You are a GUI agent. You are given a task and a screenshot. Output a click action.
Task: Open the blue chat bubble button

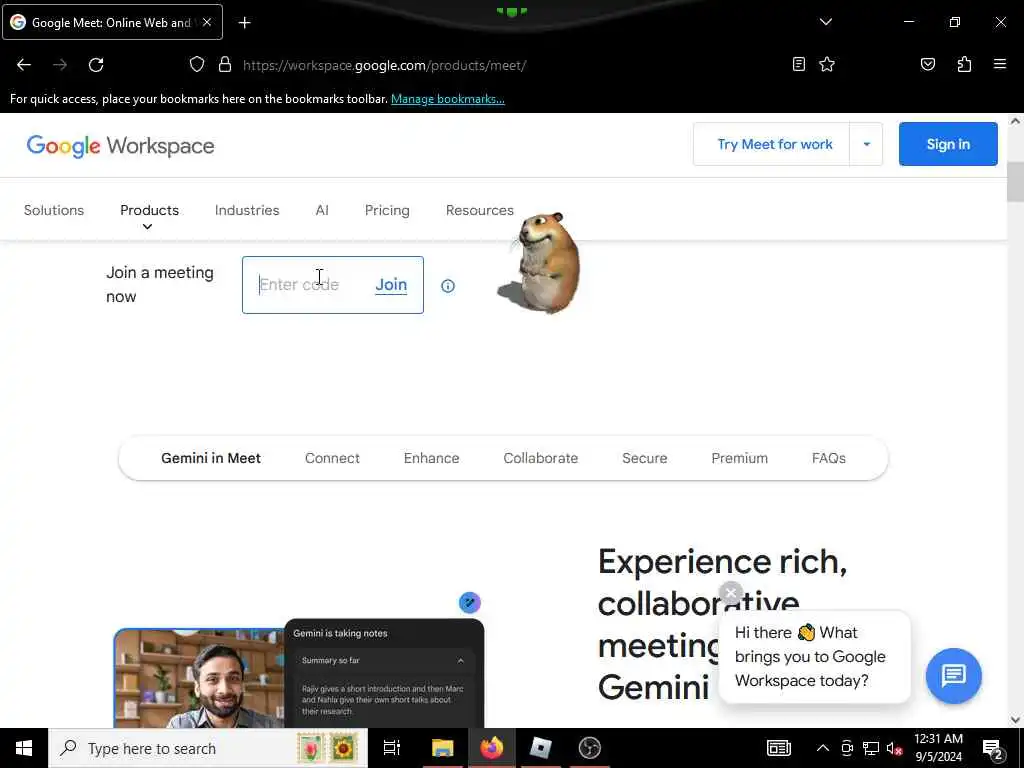pos(953,675)
